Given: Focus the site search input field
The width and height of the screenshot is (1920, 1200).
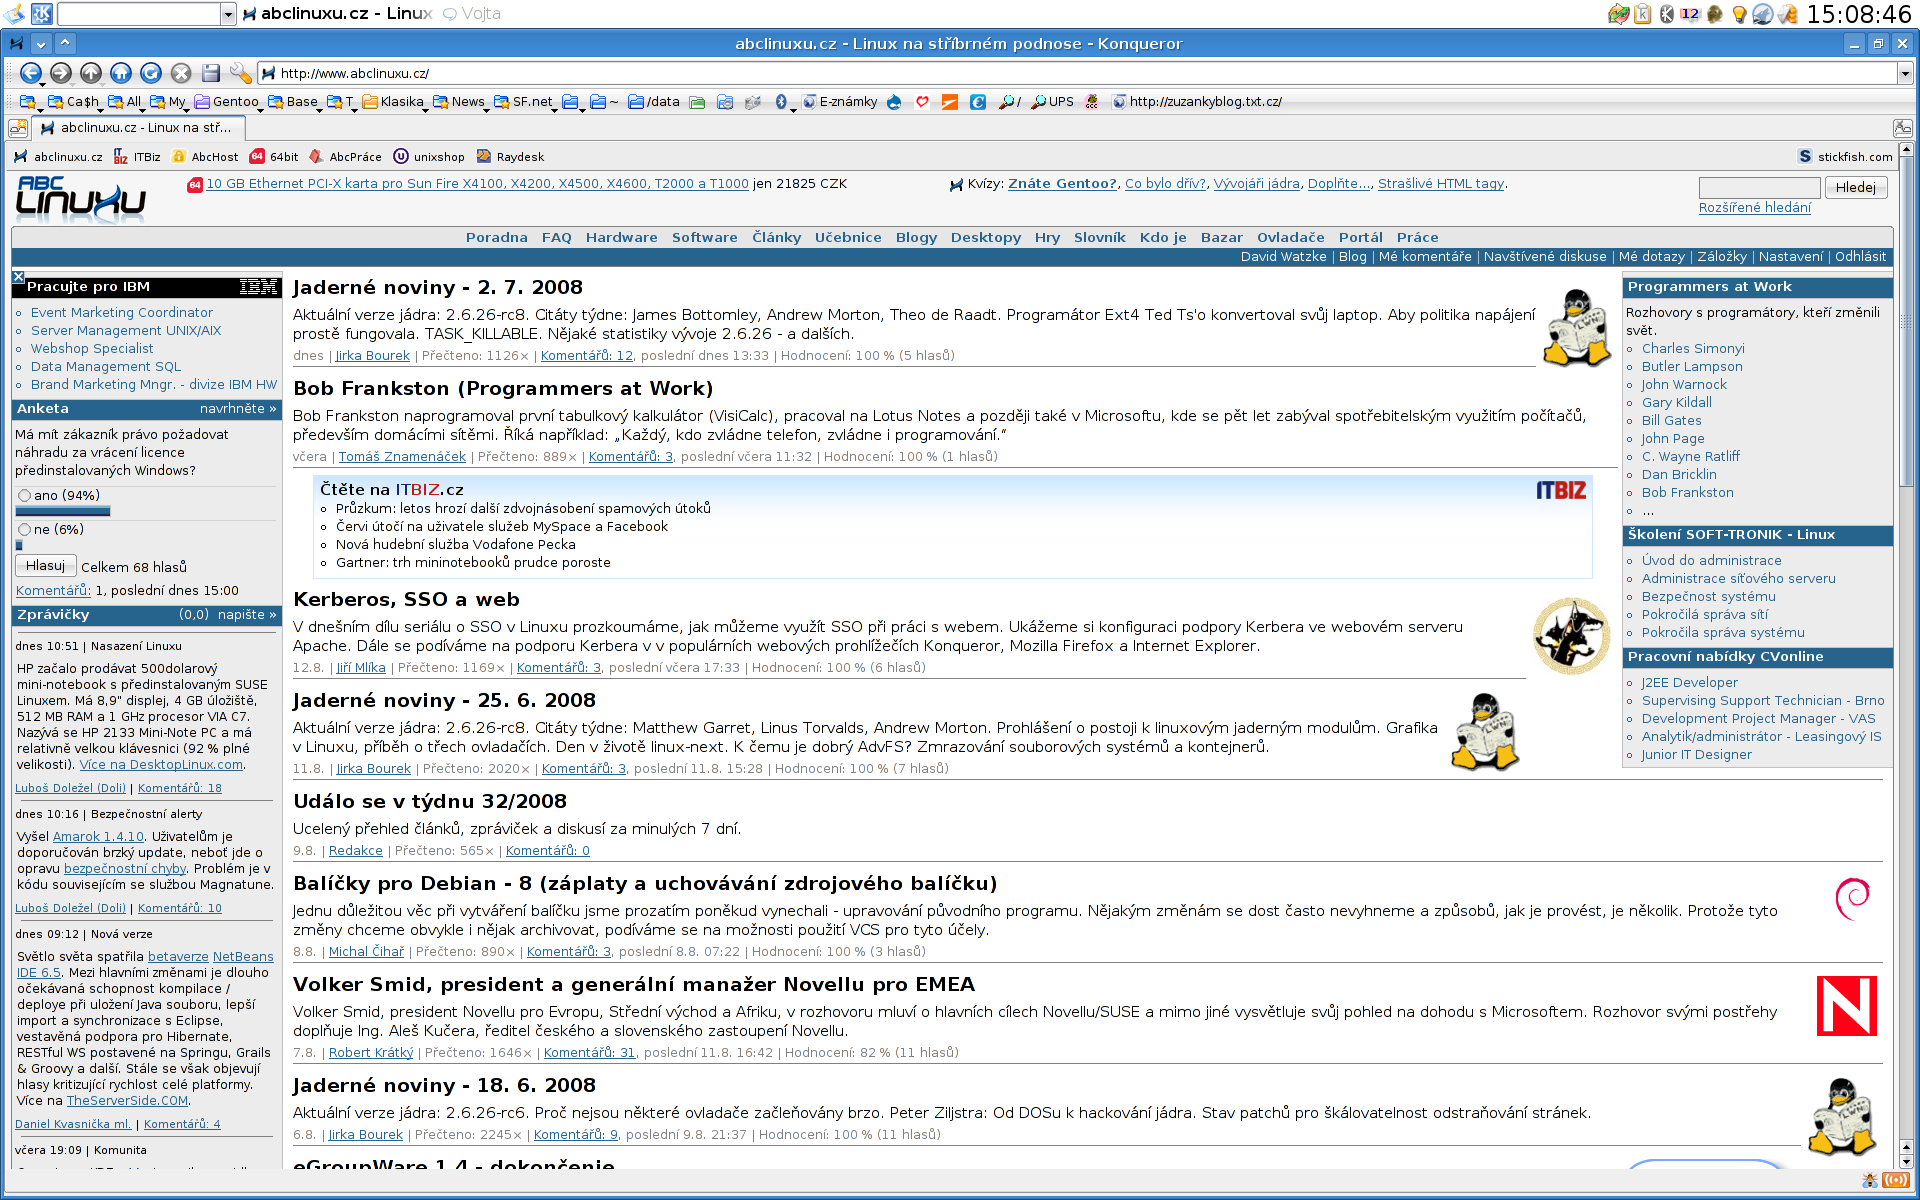Looking at the screenshot, I should pyautogui.click(x=1759, y=188).
